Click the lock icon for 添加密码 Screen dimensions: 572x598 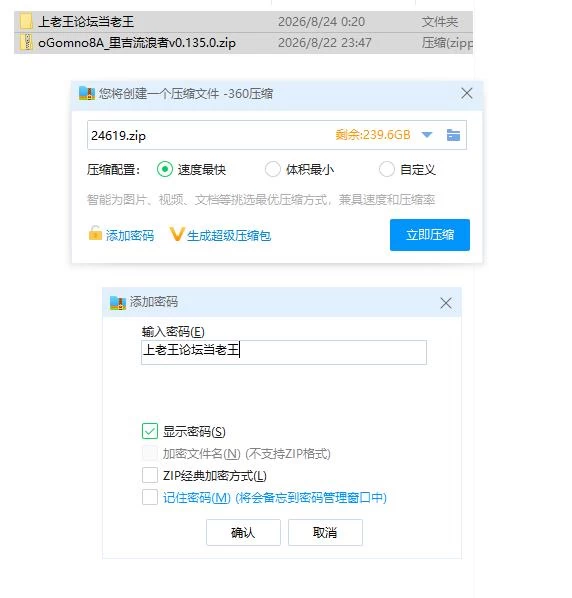95,233
